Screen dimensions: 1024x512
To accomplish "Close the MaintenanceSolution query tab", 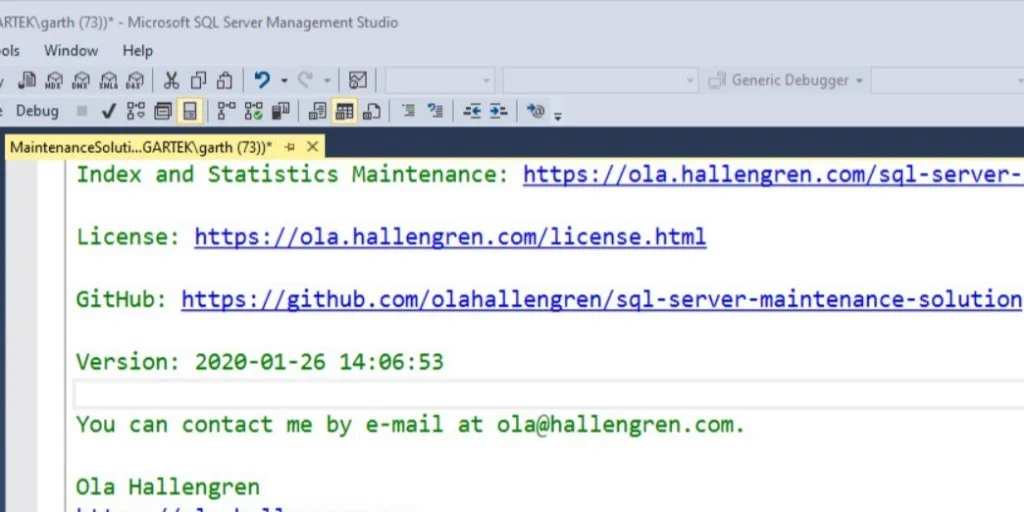I will (312, 147).
